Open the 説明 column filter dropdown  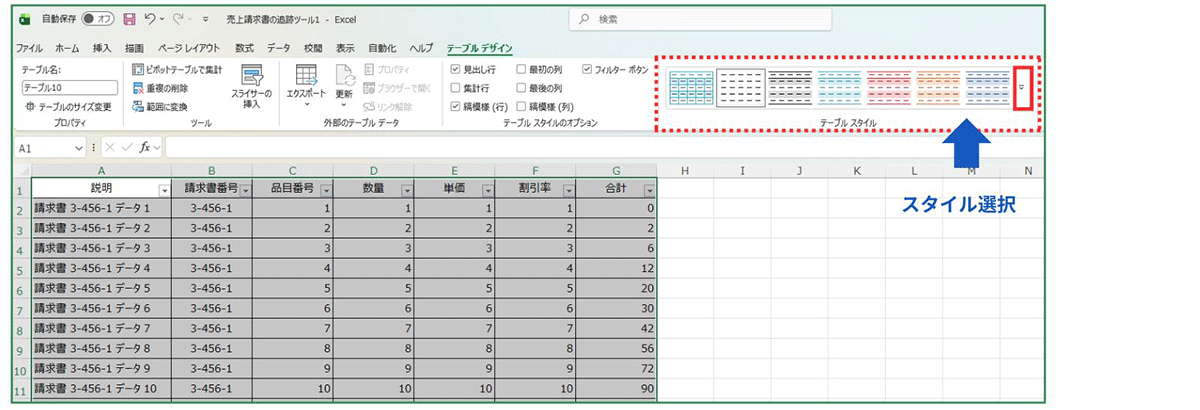[164, 190]
